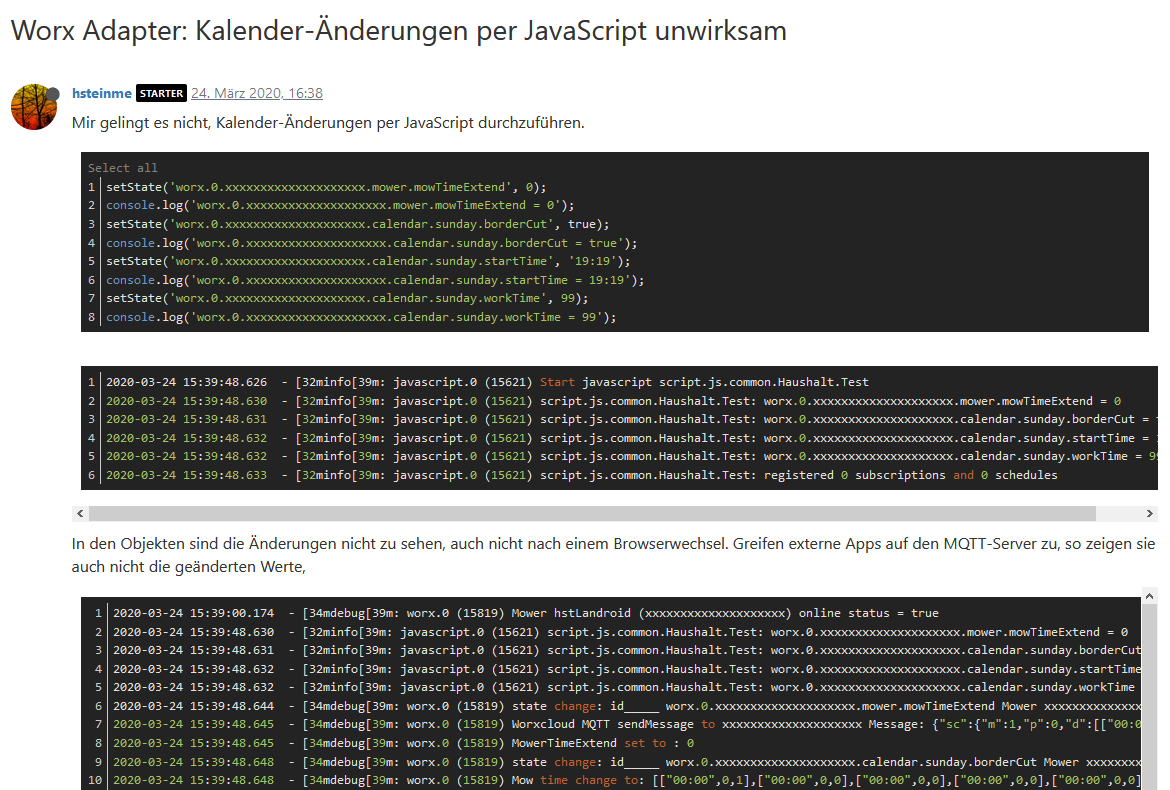The image size is (1170, 790).
Task: Click the debug line 'Mower hstLandroid online status = true'
Action: pos(525,613)
